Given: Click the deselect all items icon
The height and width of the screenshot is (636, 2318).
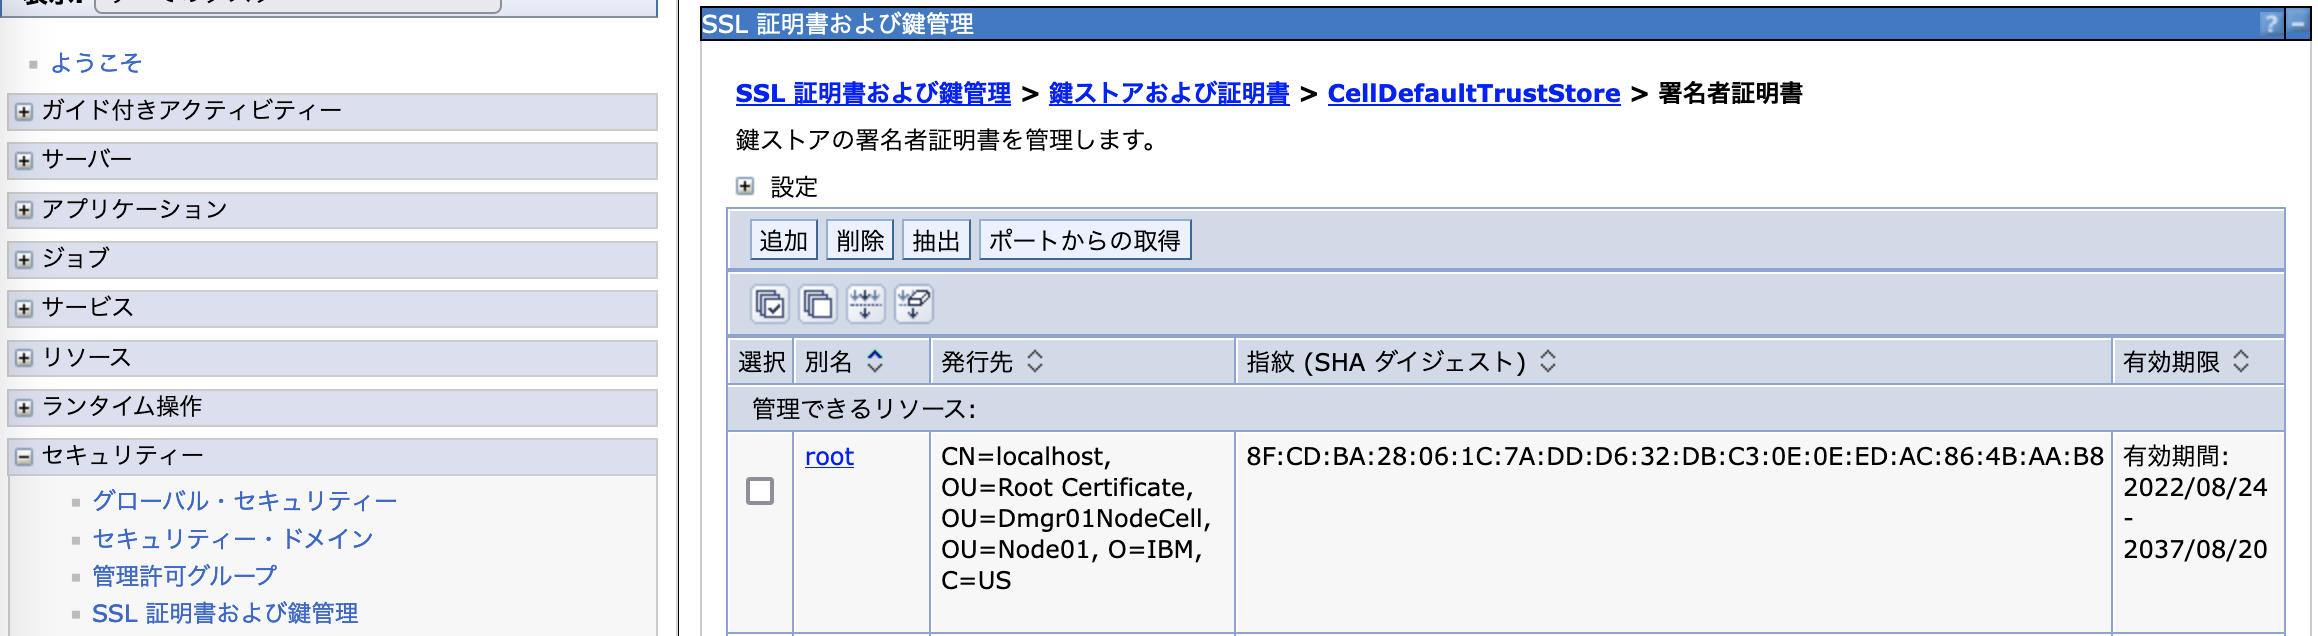Looking at the screenshot, I should coord(818,304).
